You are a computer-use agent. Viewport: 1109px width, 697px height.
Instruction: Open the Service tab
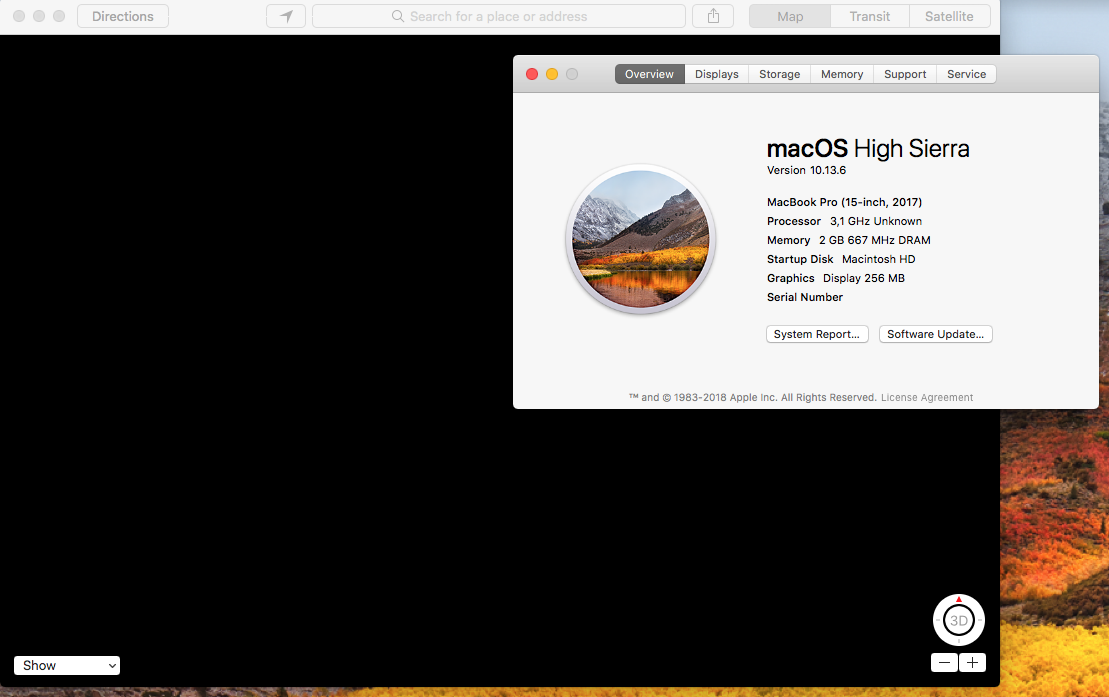coord(966,74)
